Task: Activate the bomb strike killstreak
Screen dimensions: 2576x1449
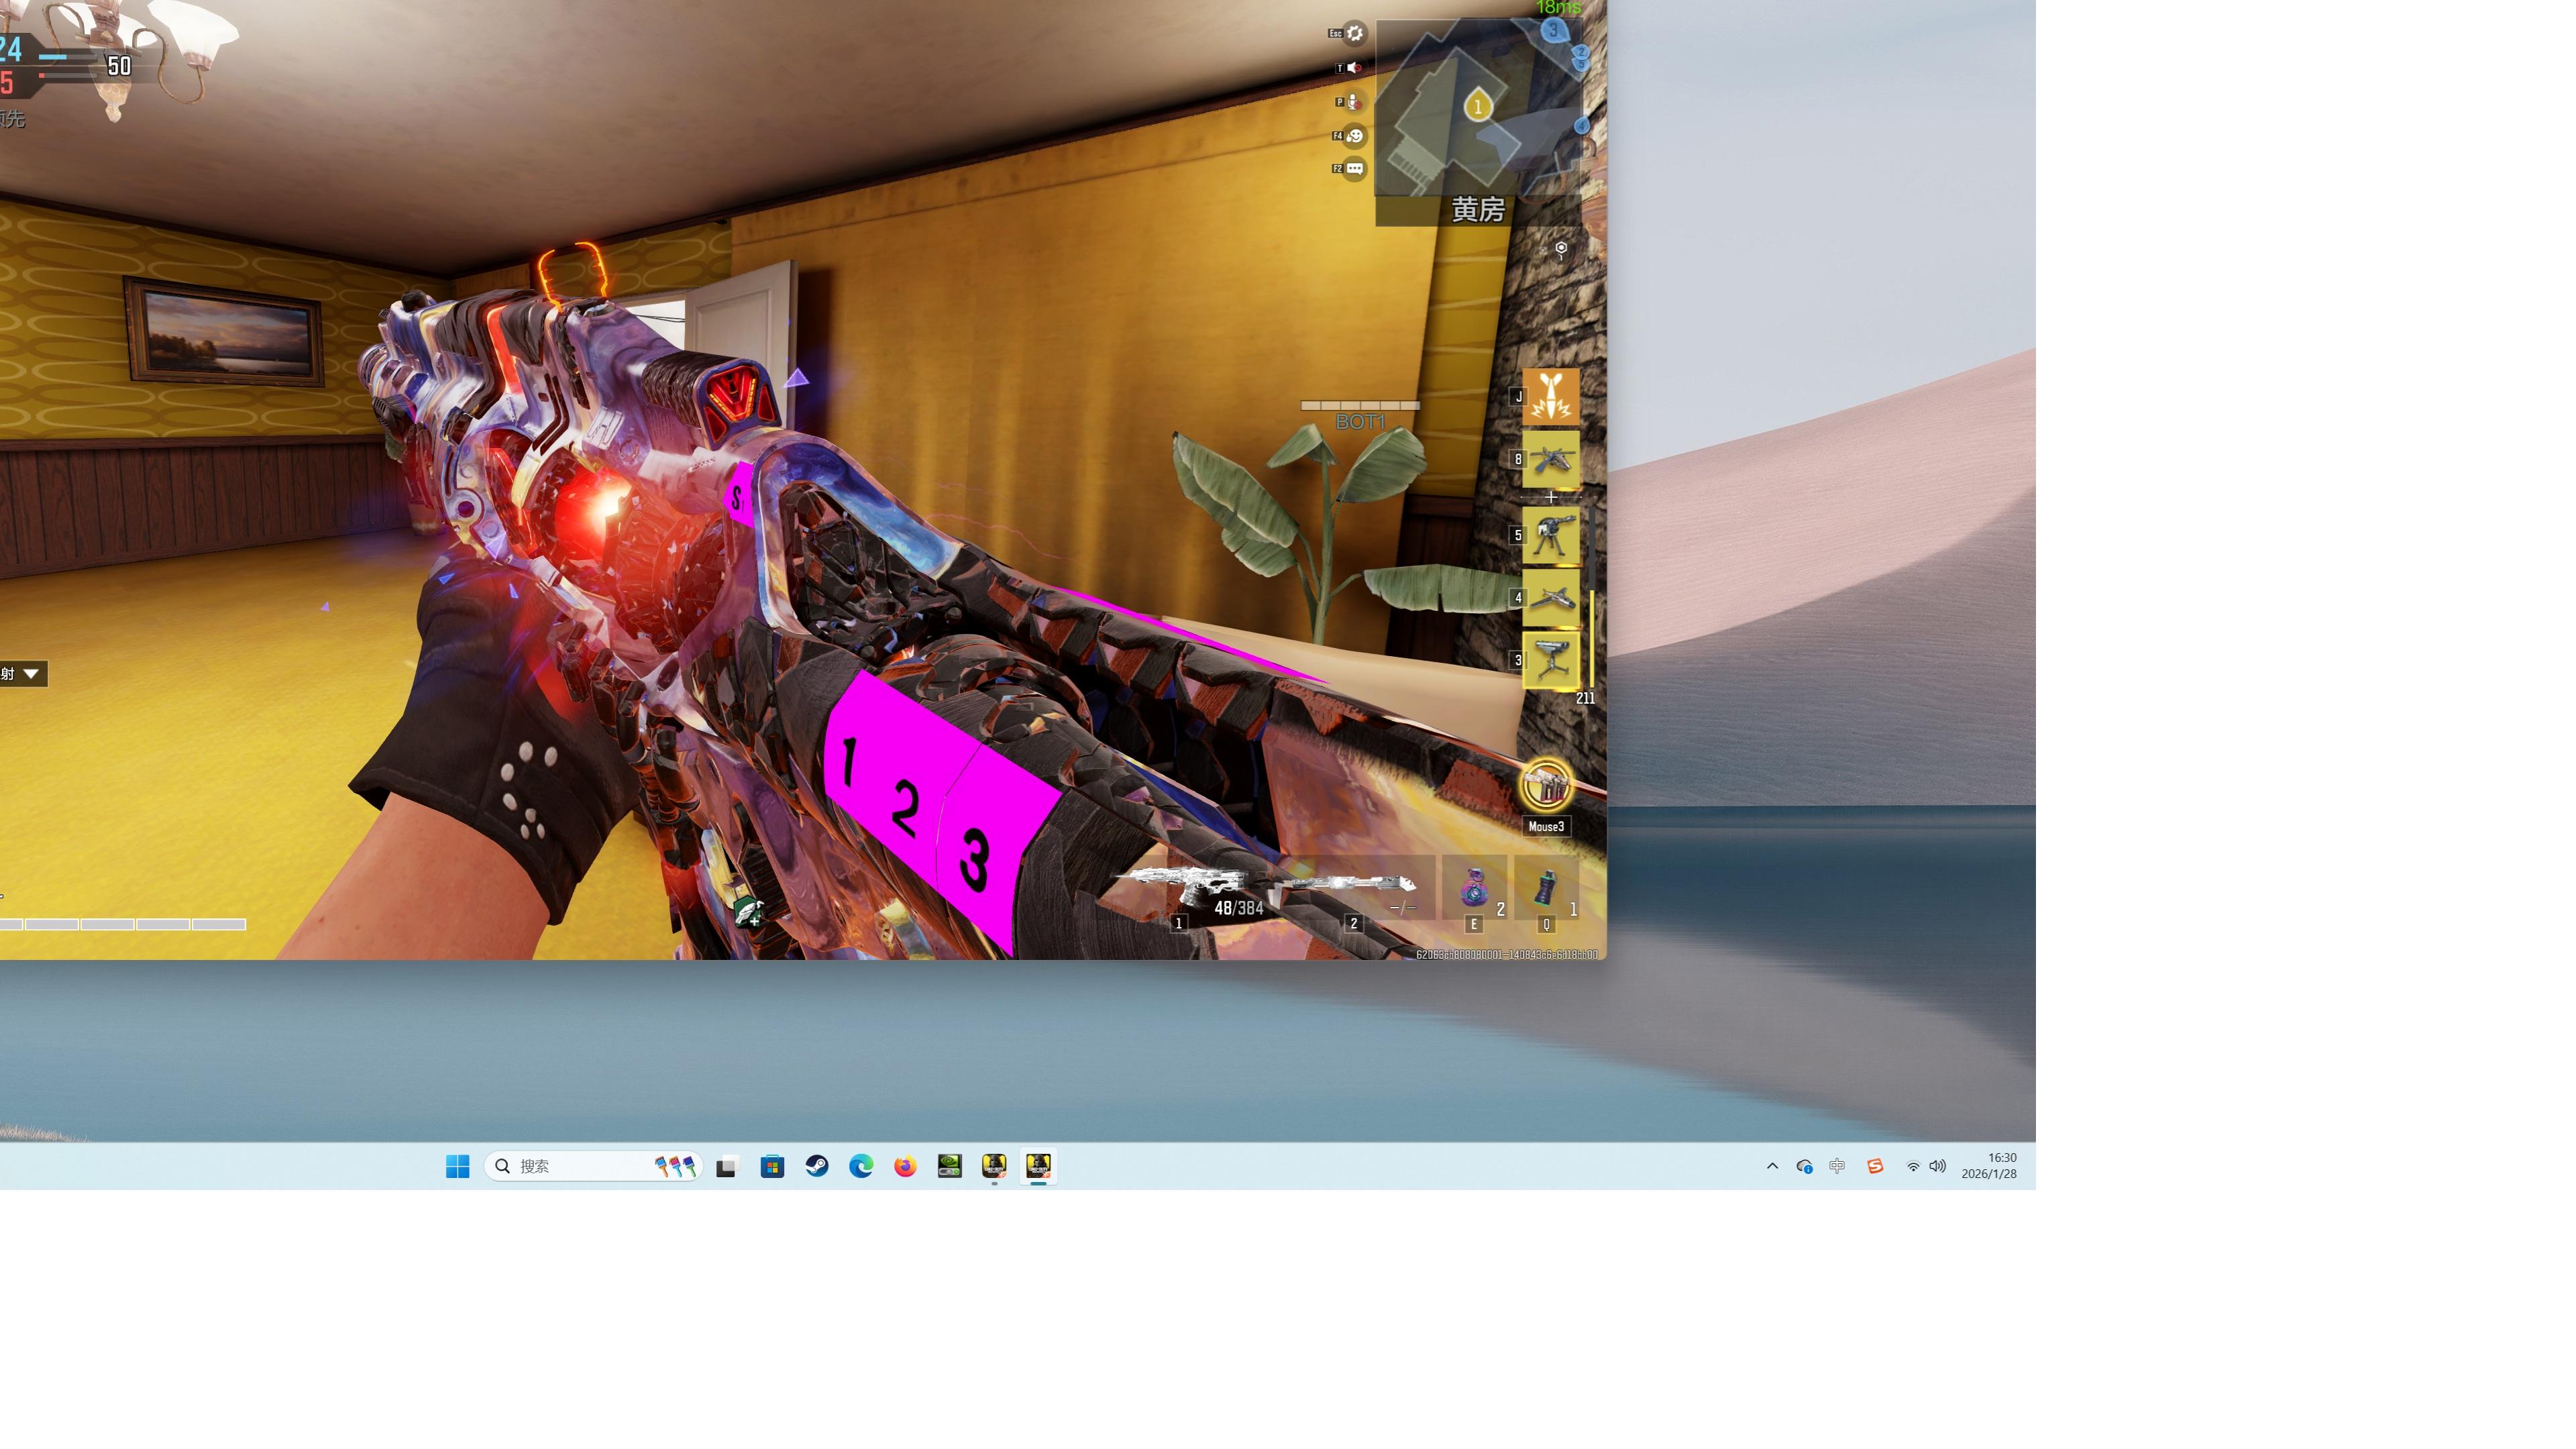Action: 1550,397
